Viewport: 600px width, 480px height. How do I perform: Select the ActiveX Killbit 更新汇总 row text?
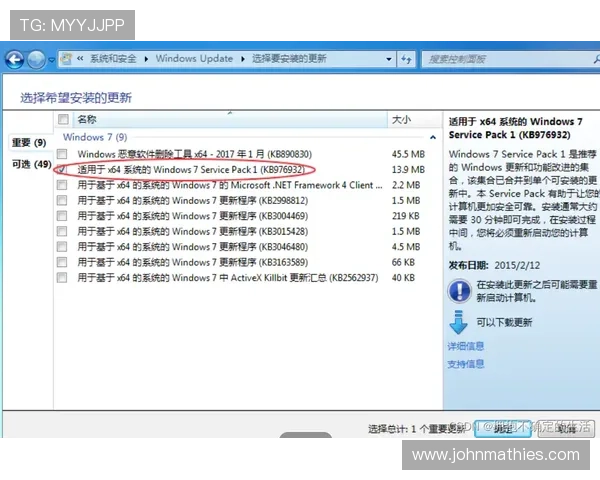coord(228,278)
